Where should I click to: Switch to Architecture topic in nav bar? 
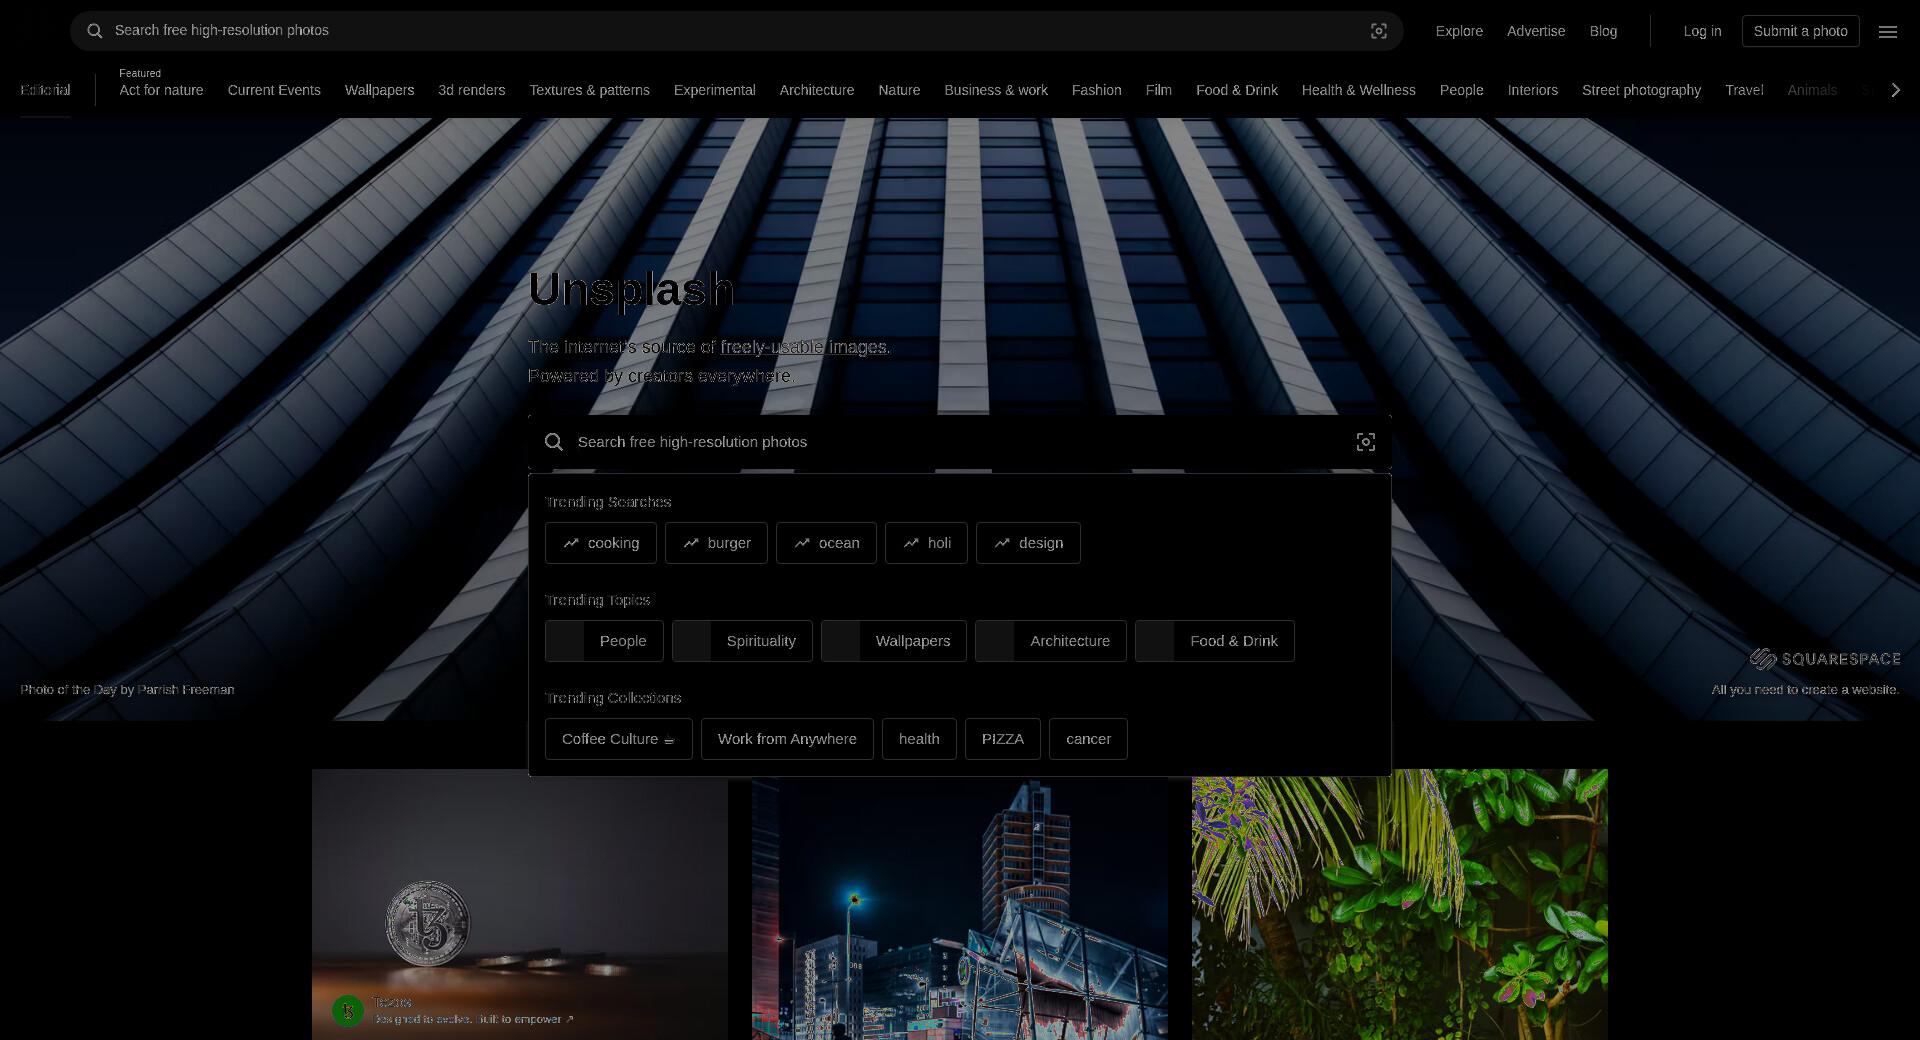pyautogui.click(x=817, y=90)
